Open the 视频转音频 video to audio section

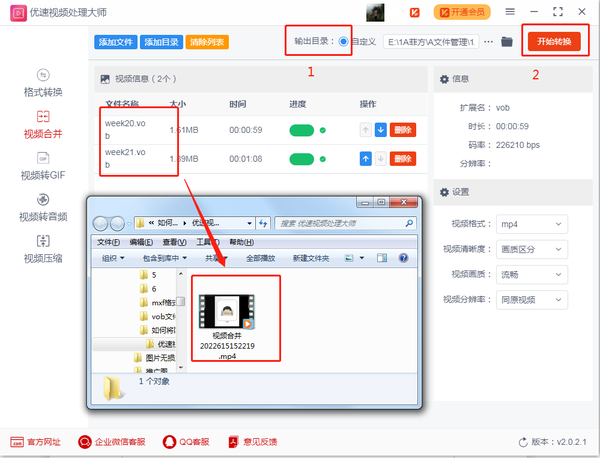pos(43,208)
